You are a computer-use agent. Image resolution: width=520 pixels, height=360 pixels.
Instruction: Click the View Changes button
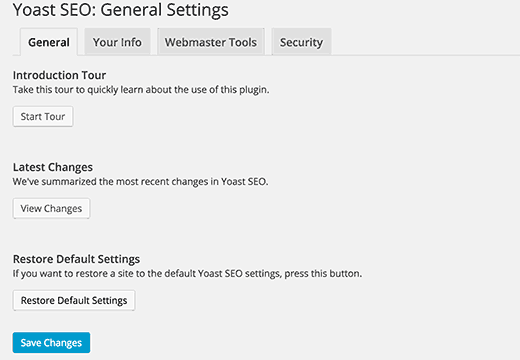pos(51,208)
